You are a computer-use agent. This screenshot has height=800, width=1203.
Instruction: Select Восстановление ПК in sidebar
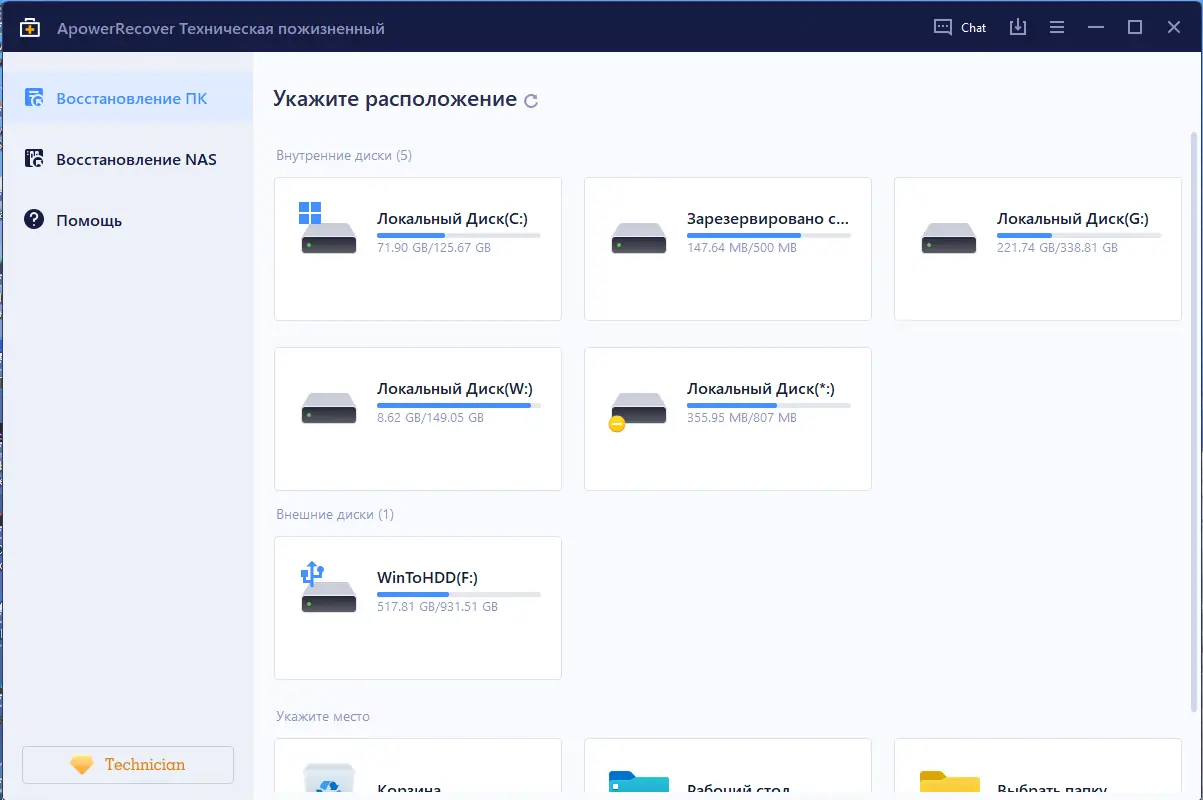132,98
